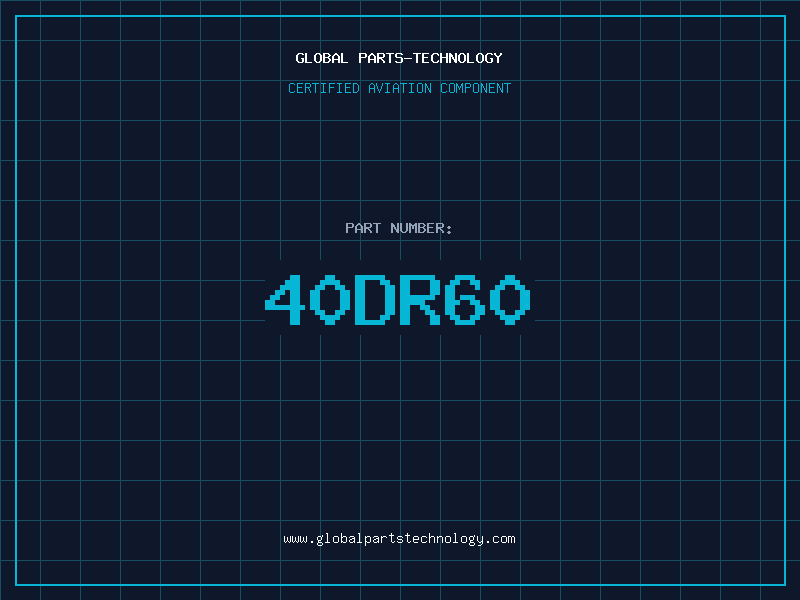Screen dimensions: 800x600
Task: Click the word PART in the label
Action: 363,228
